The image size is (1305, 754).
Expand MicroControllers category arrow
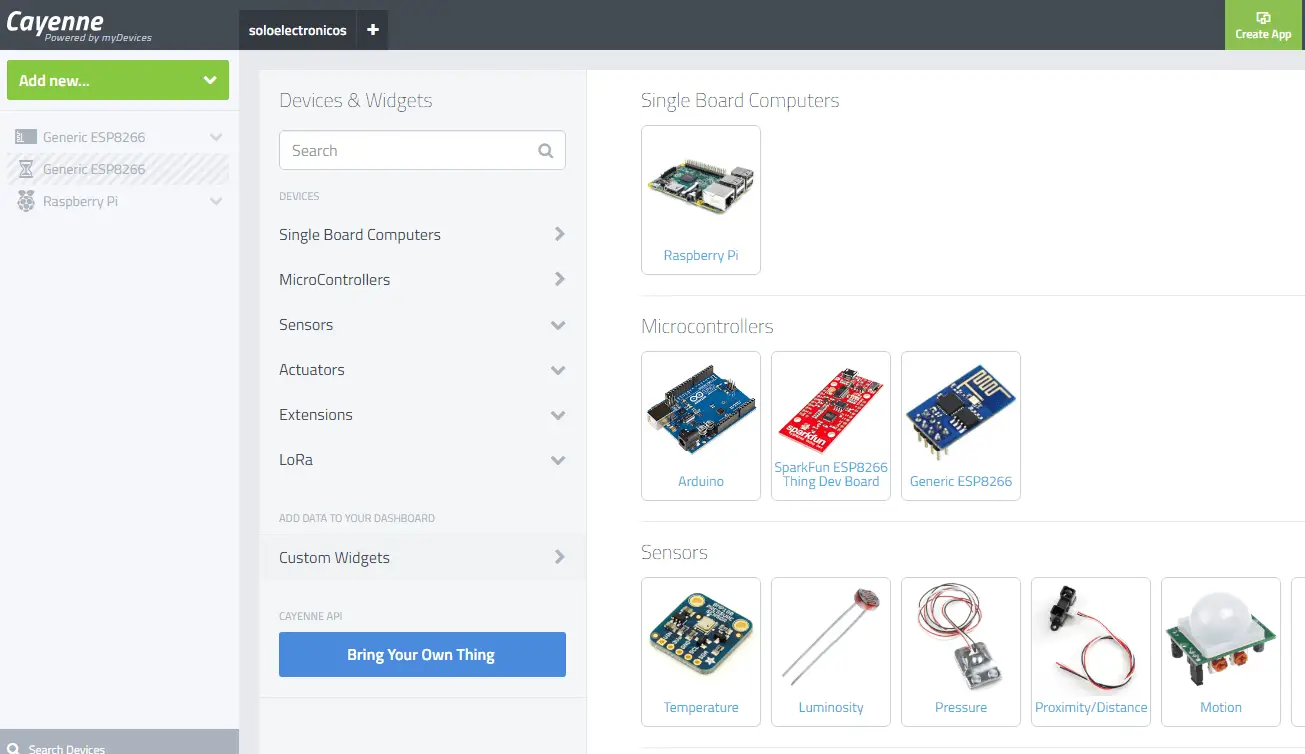coord(559,279)
